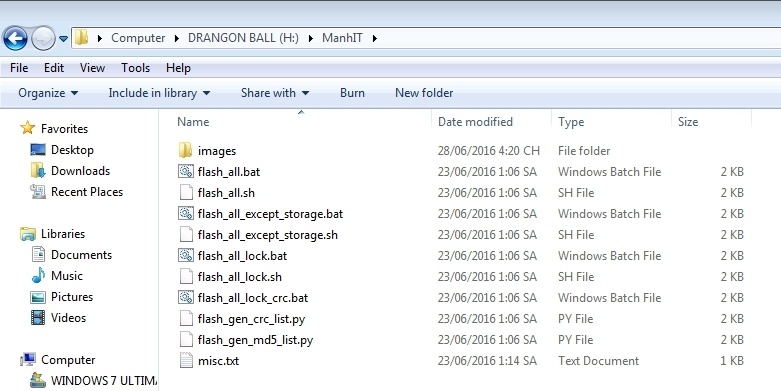The image size is (781, 391).
Task: Click the New folder button
Action: pos(424,93)
